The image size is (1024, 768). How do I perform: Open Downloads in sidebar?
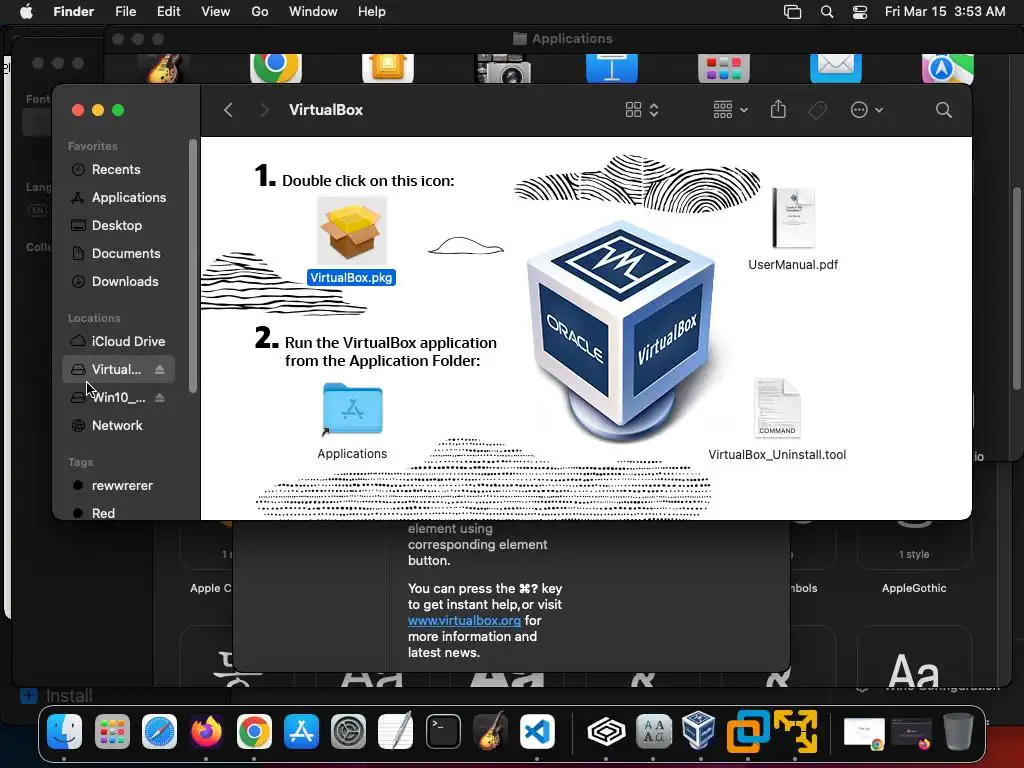(x=118, y=281)
